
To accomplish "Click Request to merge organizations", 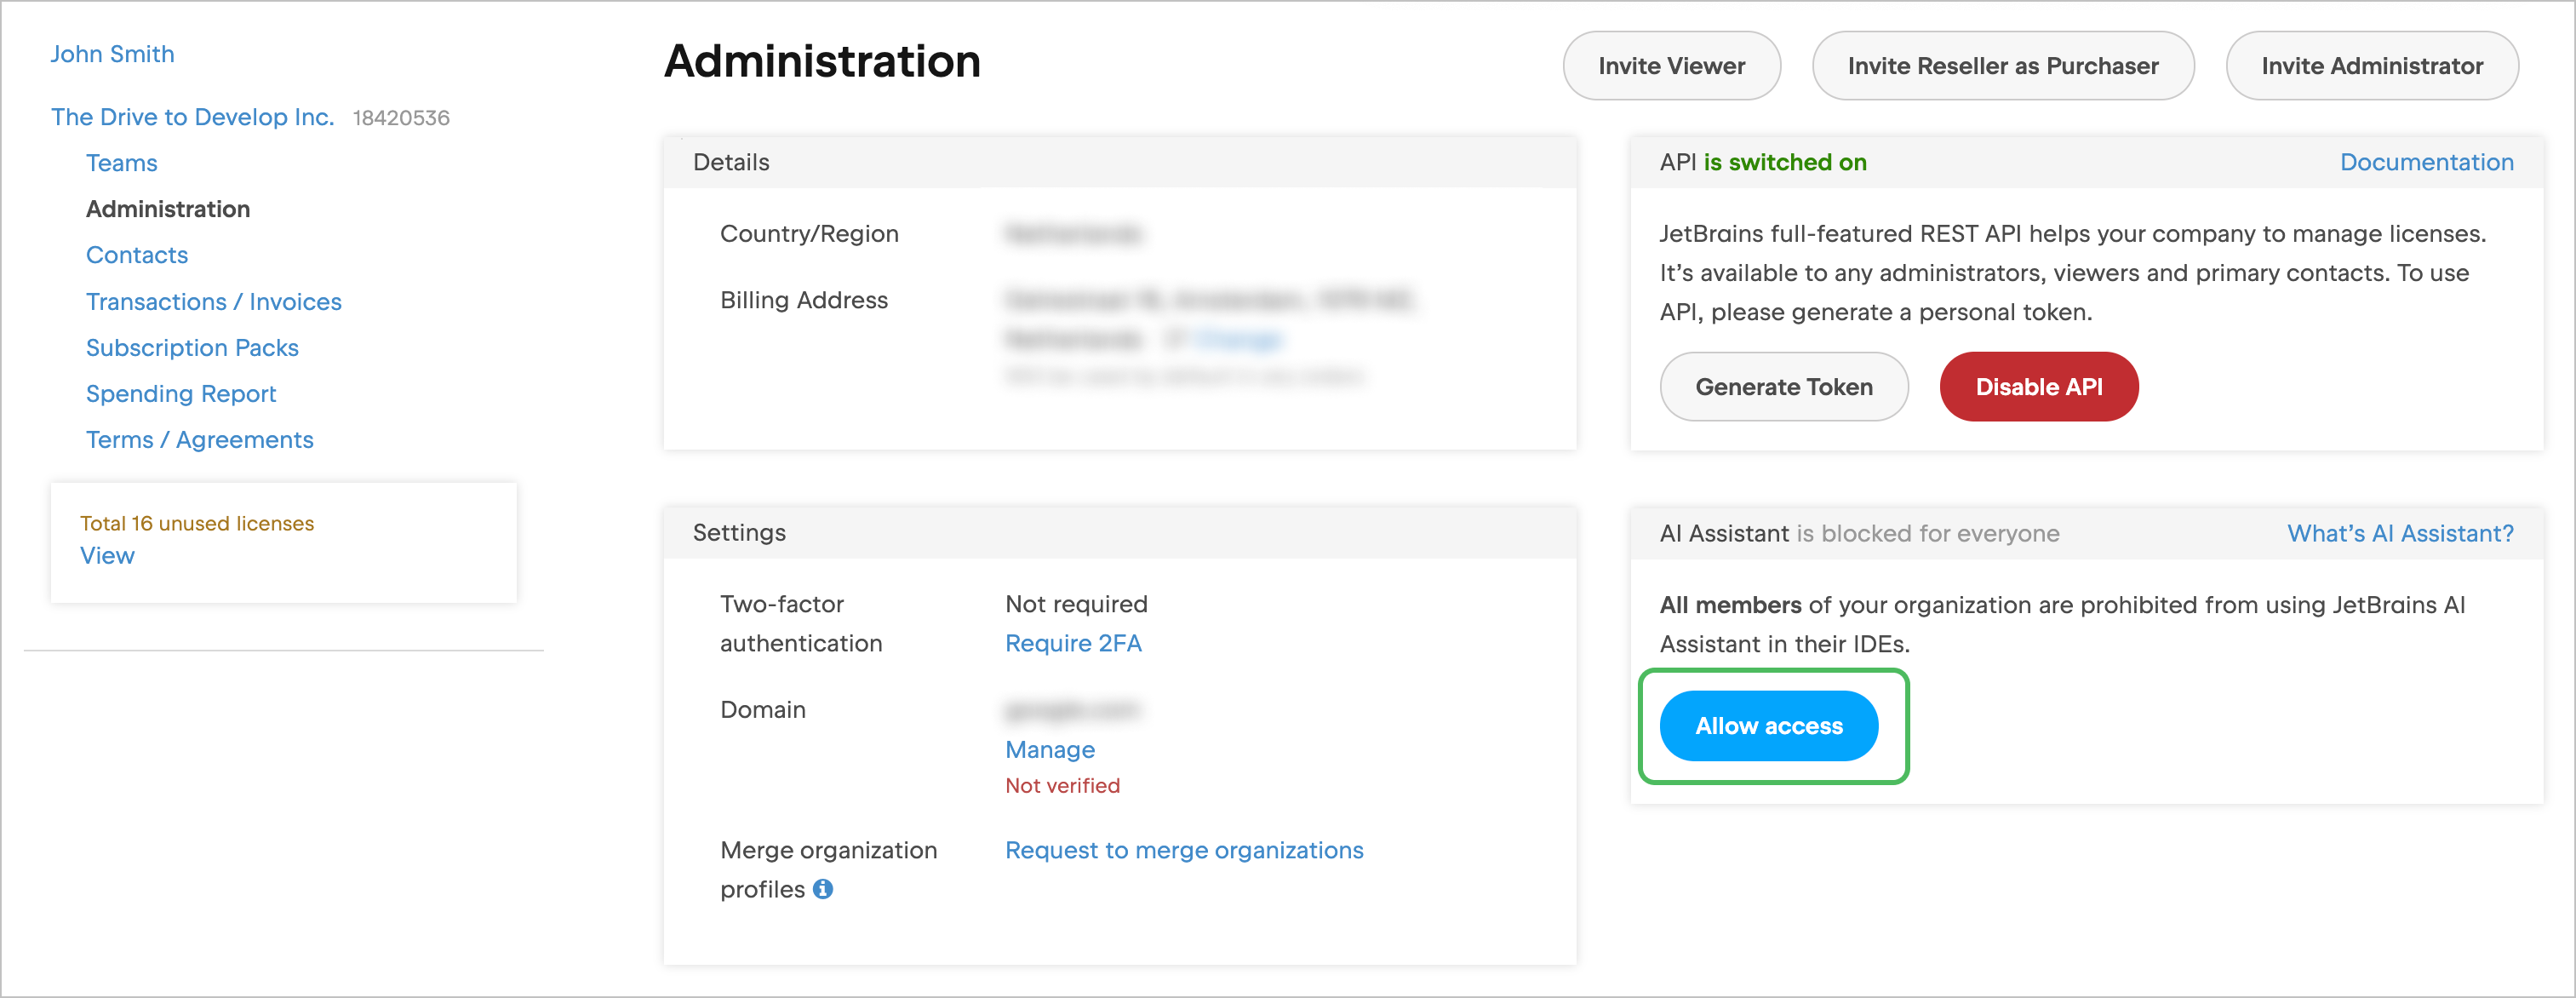I will [1184, 850].
